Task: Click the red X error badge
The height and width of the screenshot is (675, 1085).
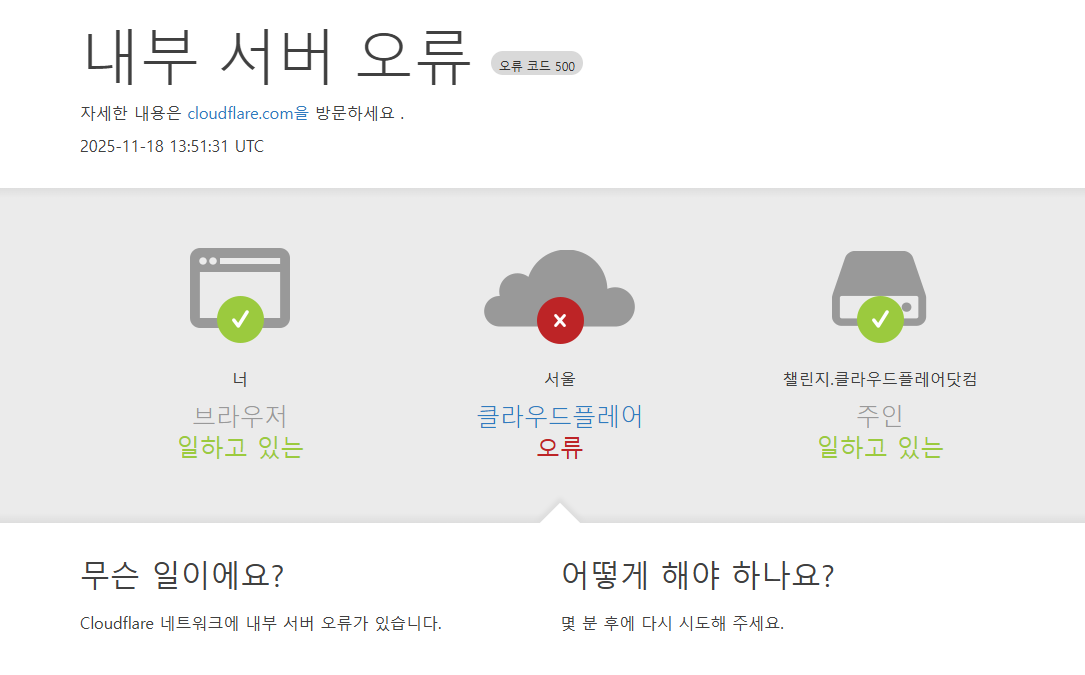Action: point(560,321)
